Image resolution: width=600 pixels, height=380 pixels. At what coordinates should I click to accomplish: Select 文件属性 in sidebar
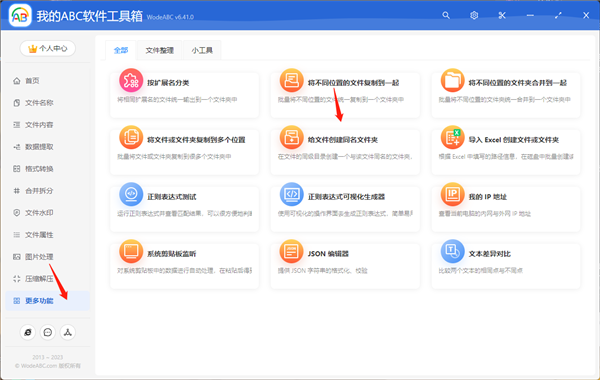point(47,235)
